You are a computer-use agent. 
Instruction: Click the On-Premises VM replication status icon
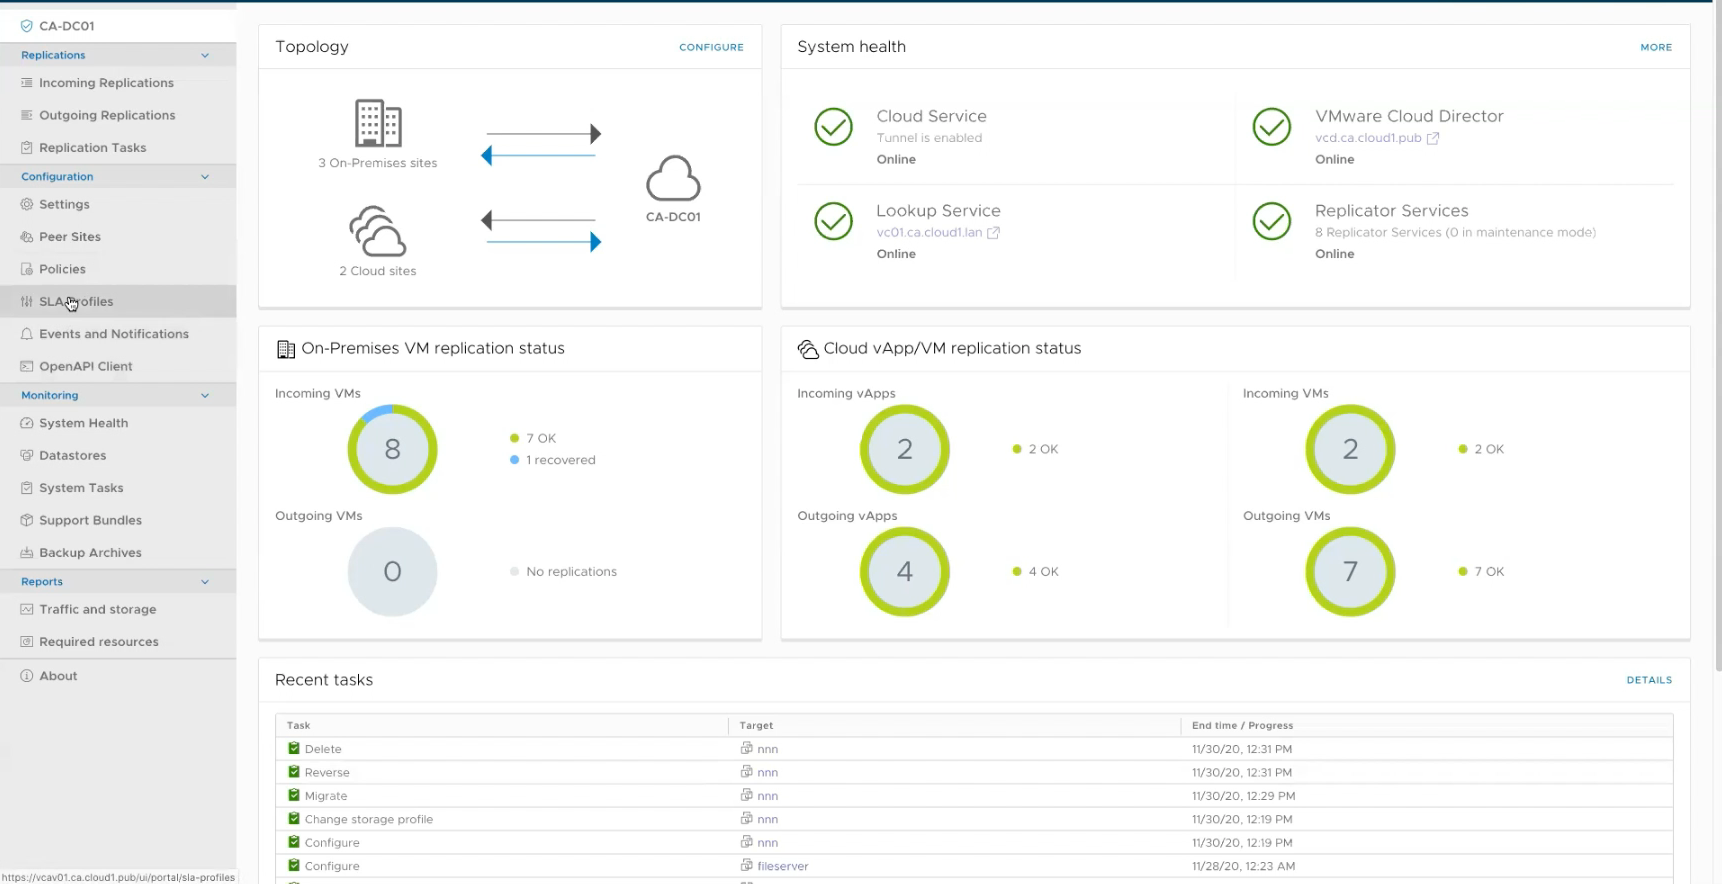coord(286,349)
